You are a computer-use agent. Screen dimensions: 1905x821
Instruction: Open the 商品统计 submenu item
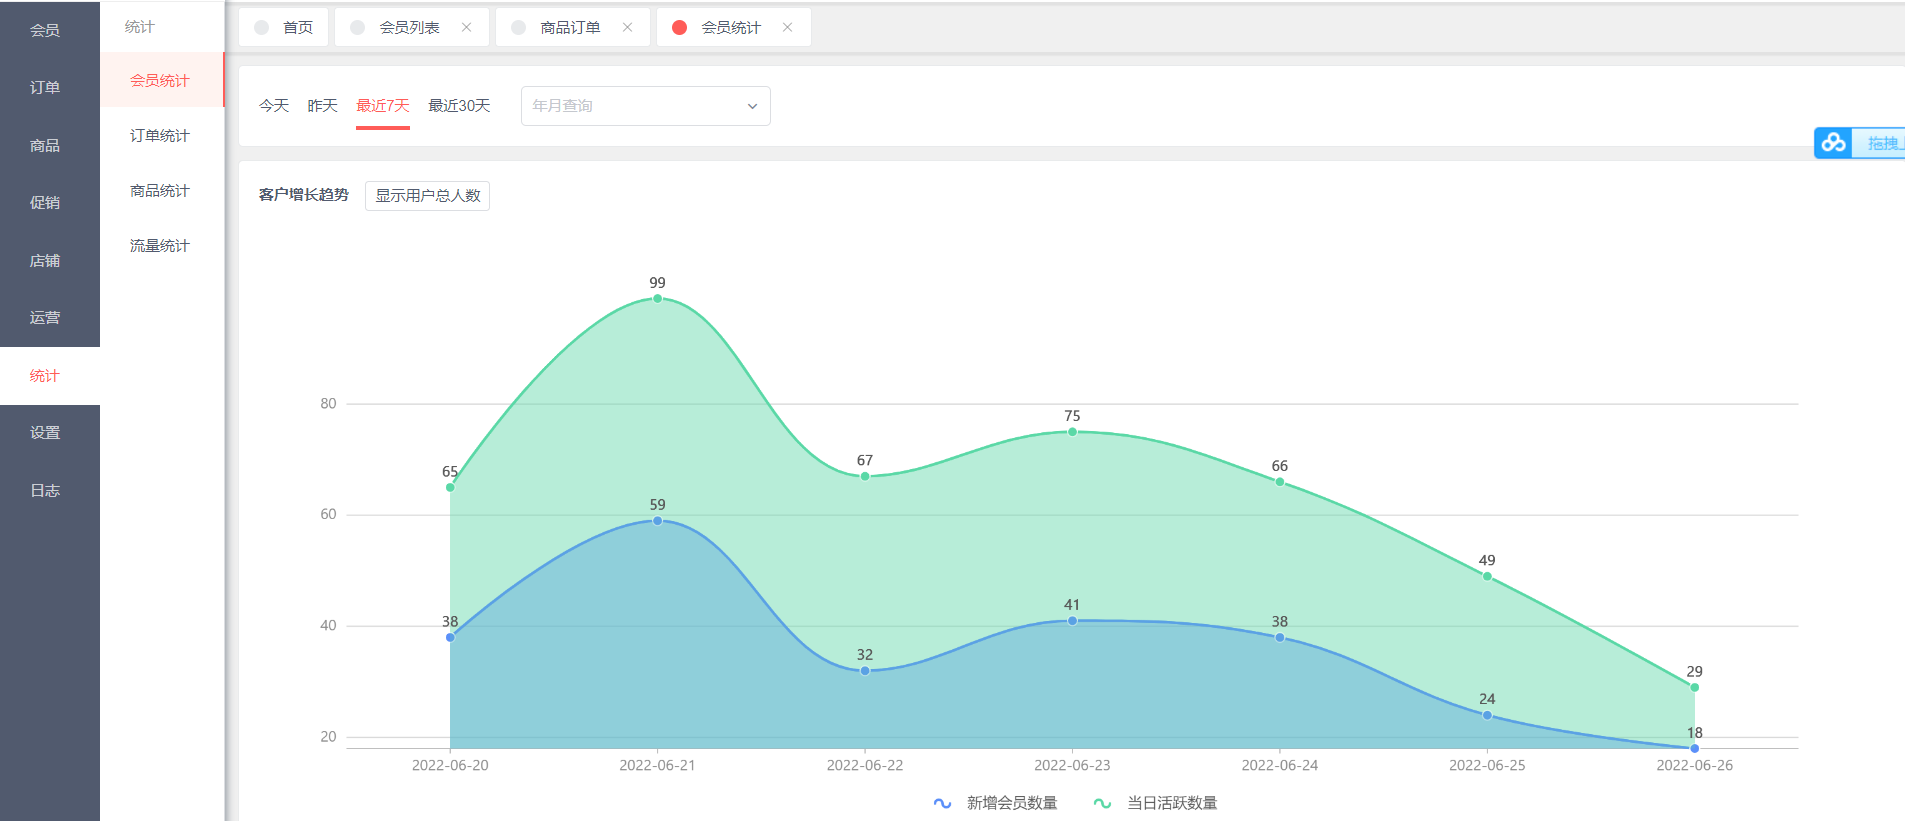160,190
